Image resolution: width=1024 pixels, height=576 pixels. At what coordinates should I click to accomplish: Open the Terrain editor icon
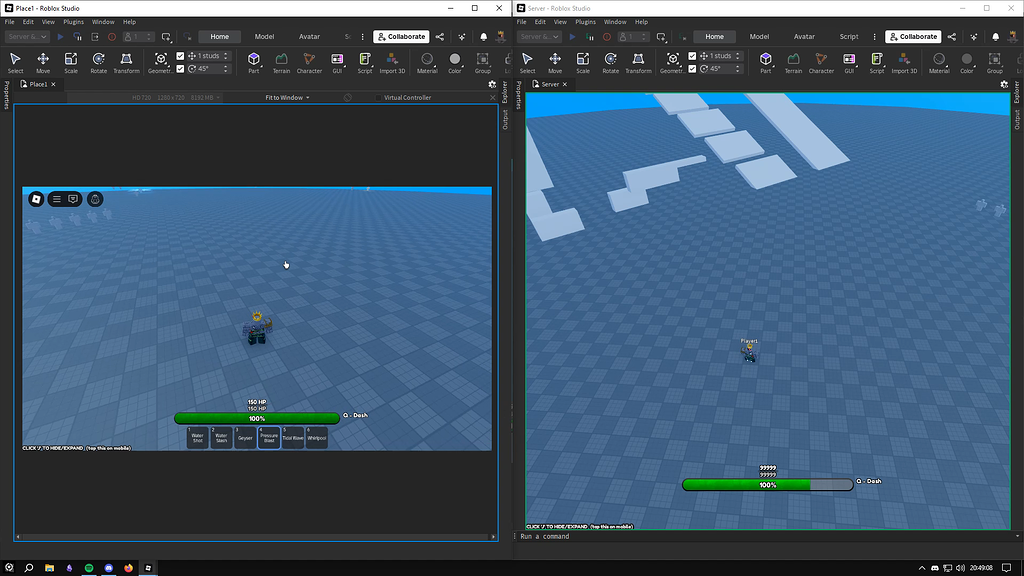(283, 58)
